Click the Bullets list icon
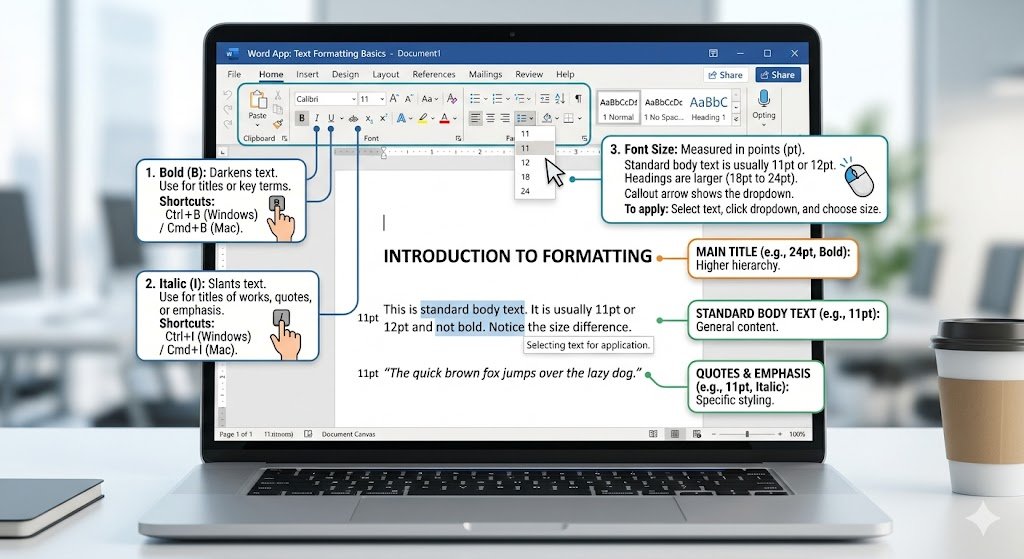Viewport: 1024px width, 559px height. click(475, 99)
